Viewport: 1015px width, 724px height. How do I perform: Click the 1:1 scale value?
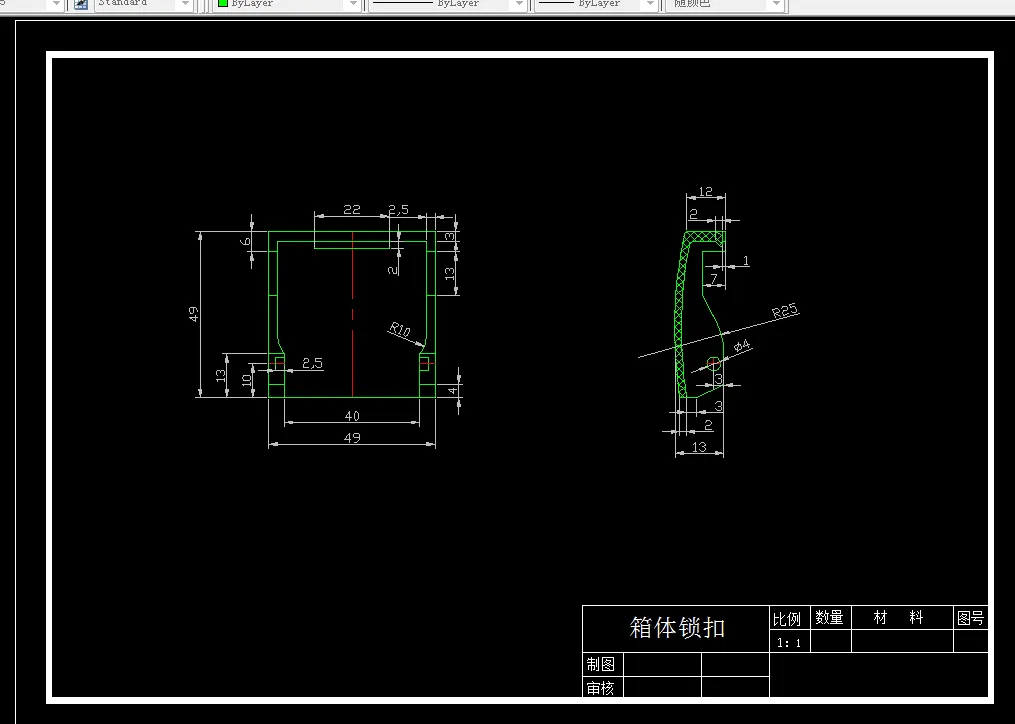pyautogui.click(x=789, y=643)
